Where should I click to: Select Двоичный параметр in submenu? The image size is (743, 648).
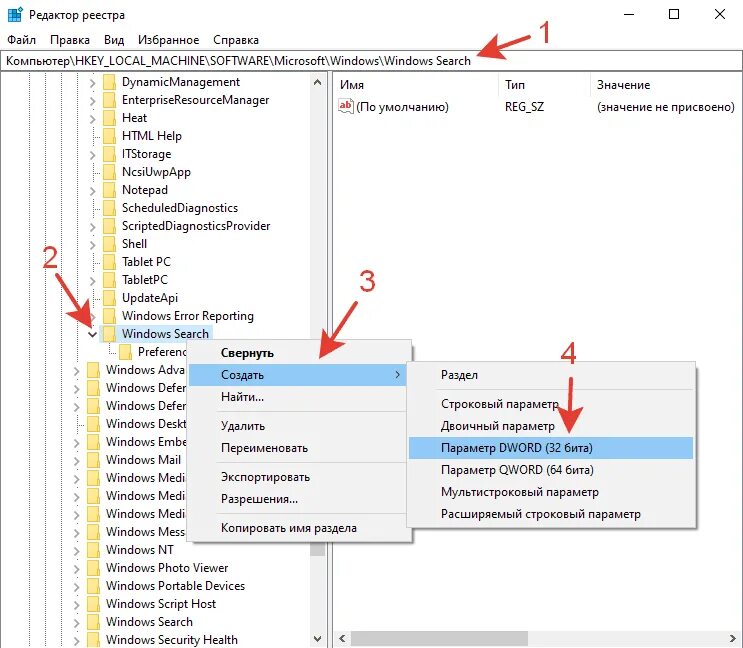[551, 426]
